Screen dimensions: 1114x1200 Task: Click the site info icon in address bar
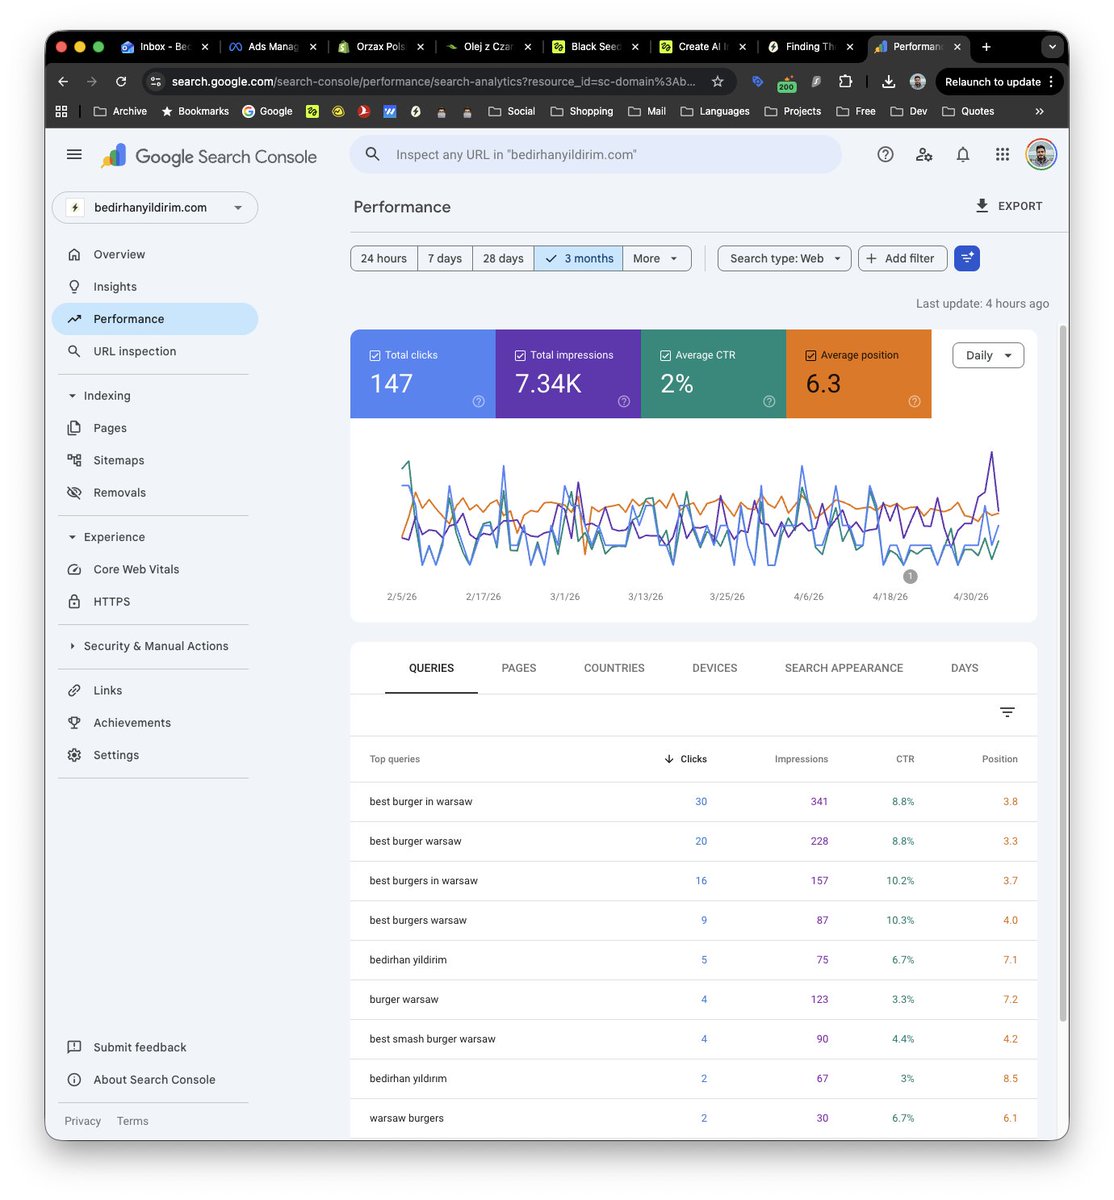click(x=155, y=82)
